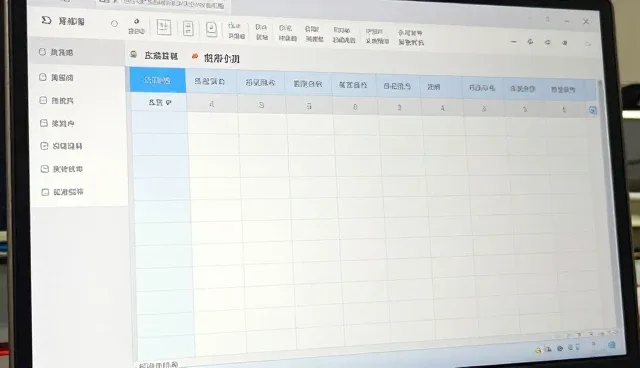Image resolution: width=640 pixels, height=368 pixels.
Task: Open the dropdown arrow in the first cell under the headers
Action: point(169,103)
